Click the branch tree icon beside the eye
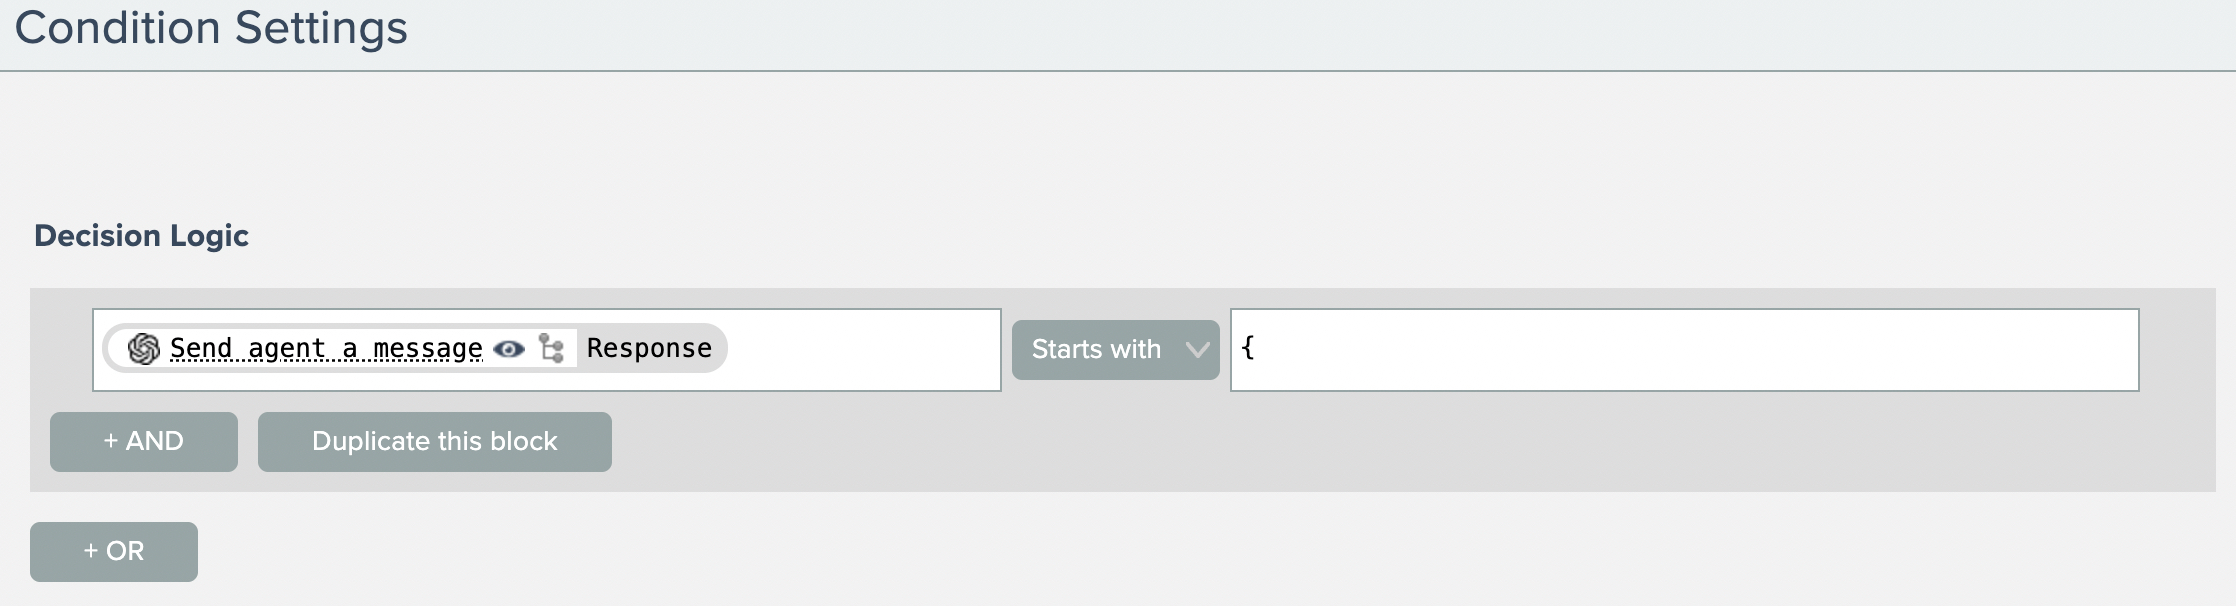 (551, 348)
